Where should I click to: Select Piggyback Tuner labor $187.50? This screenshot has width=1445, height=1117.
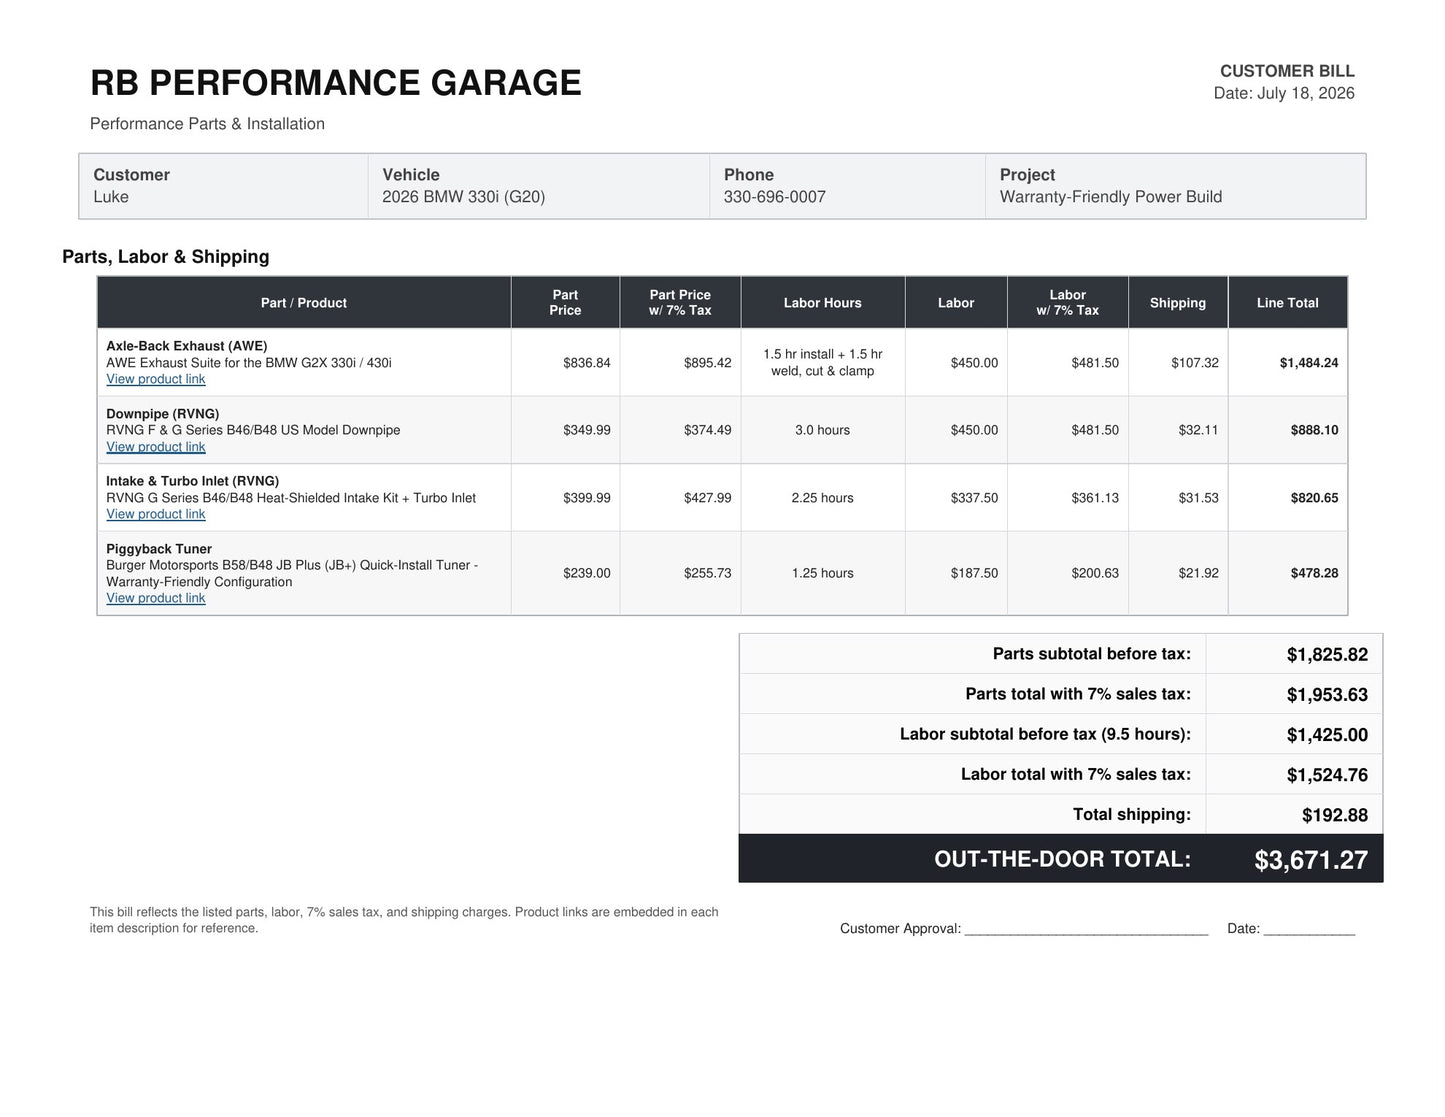tap(974, 573)
